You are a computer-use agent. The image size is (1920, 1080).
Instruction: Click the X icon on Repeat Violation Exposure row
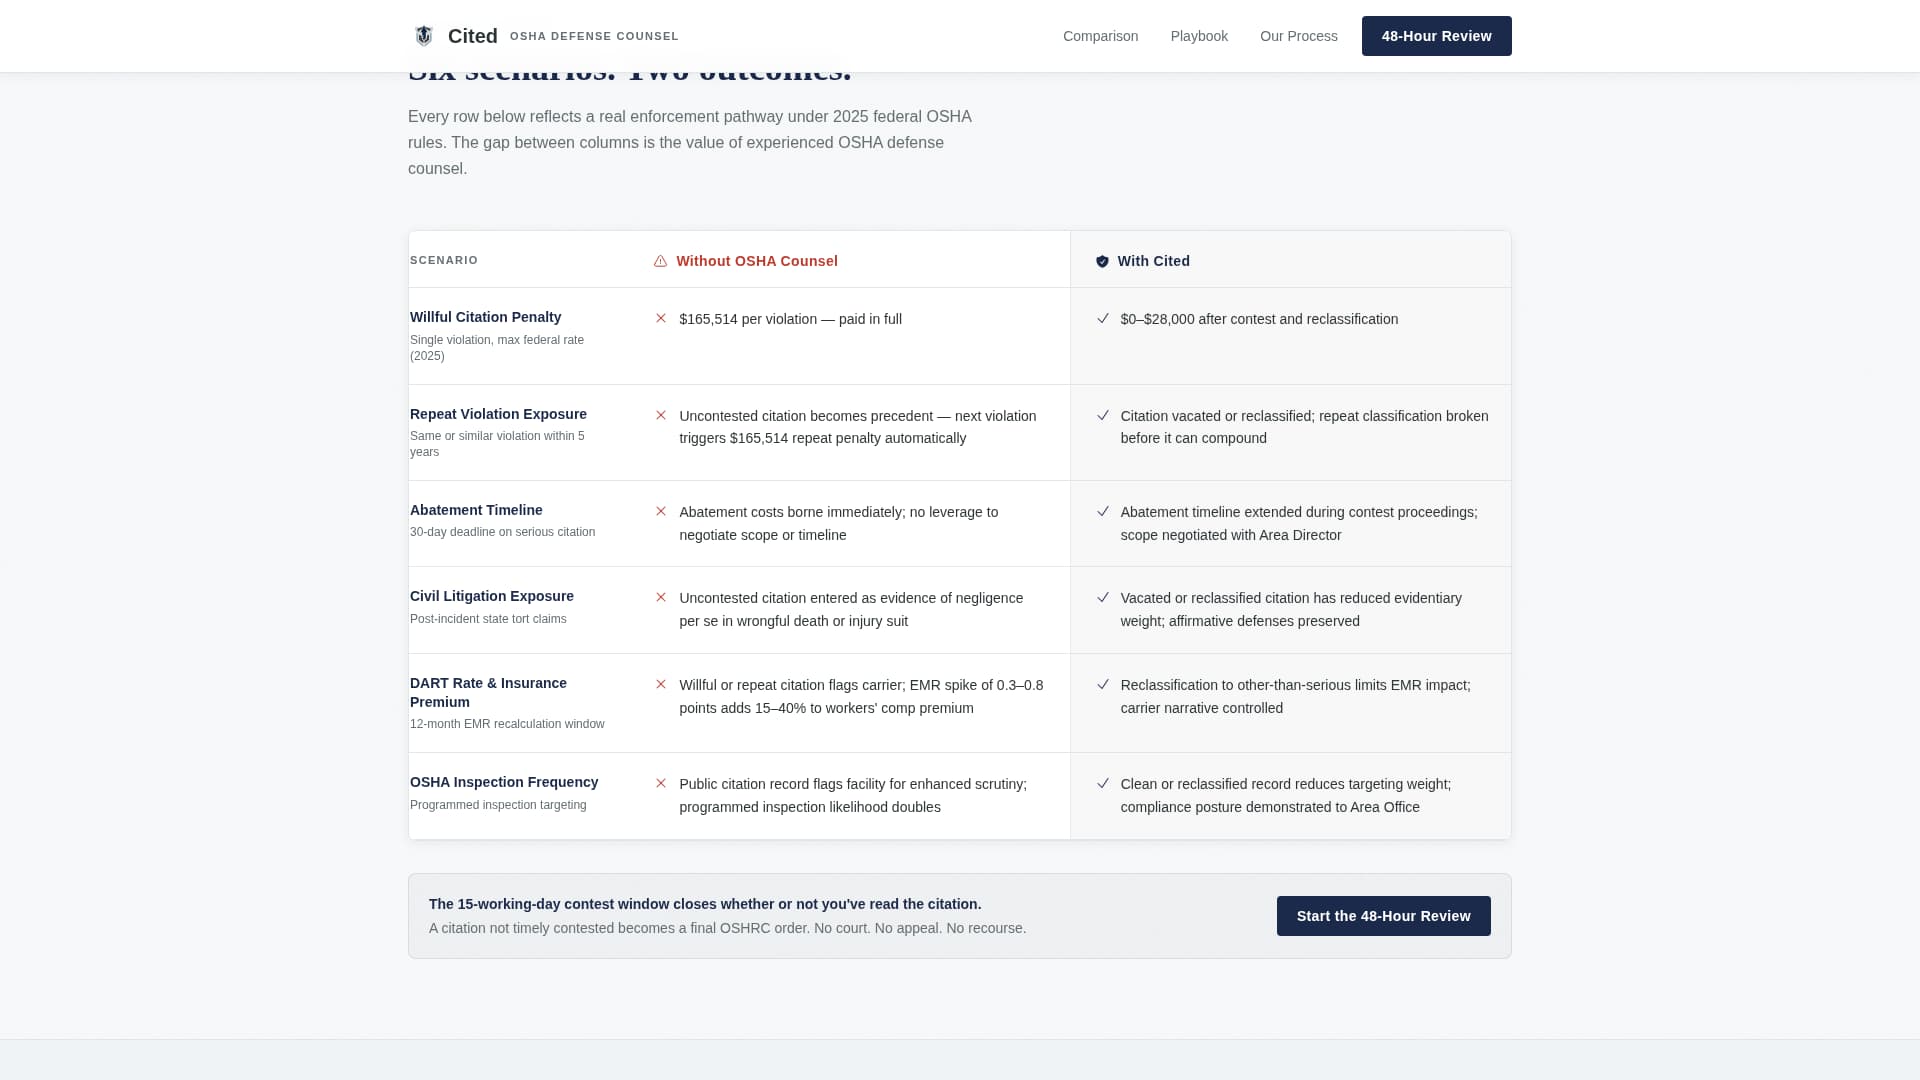click(x=661, y=416)
